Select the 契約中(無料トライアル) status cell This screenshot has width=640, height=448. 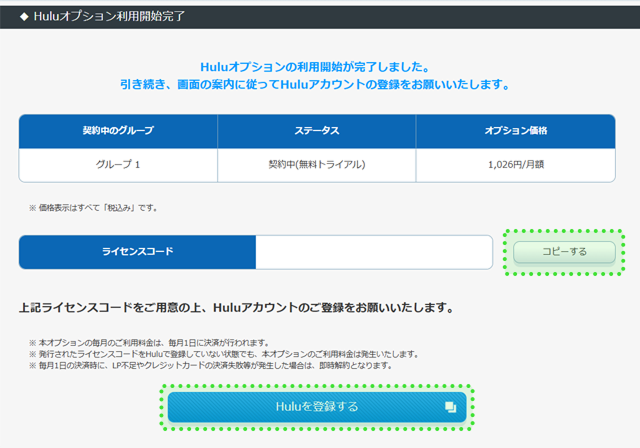click(x=317, y=165)
